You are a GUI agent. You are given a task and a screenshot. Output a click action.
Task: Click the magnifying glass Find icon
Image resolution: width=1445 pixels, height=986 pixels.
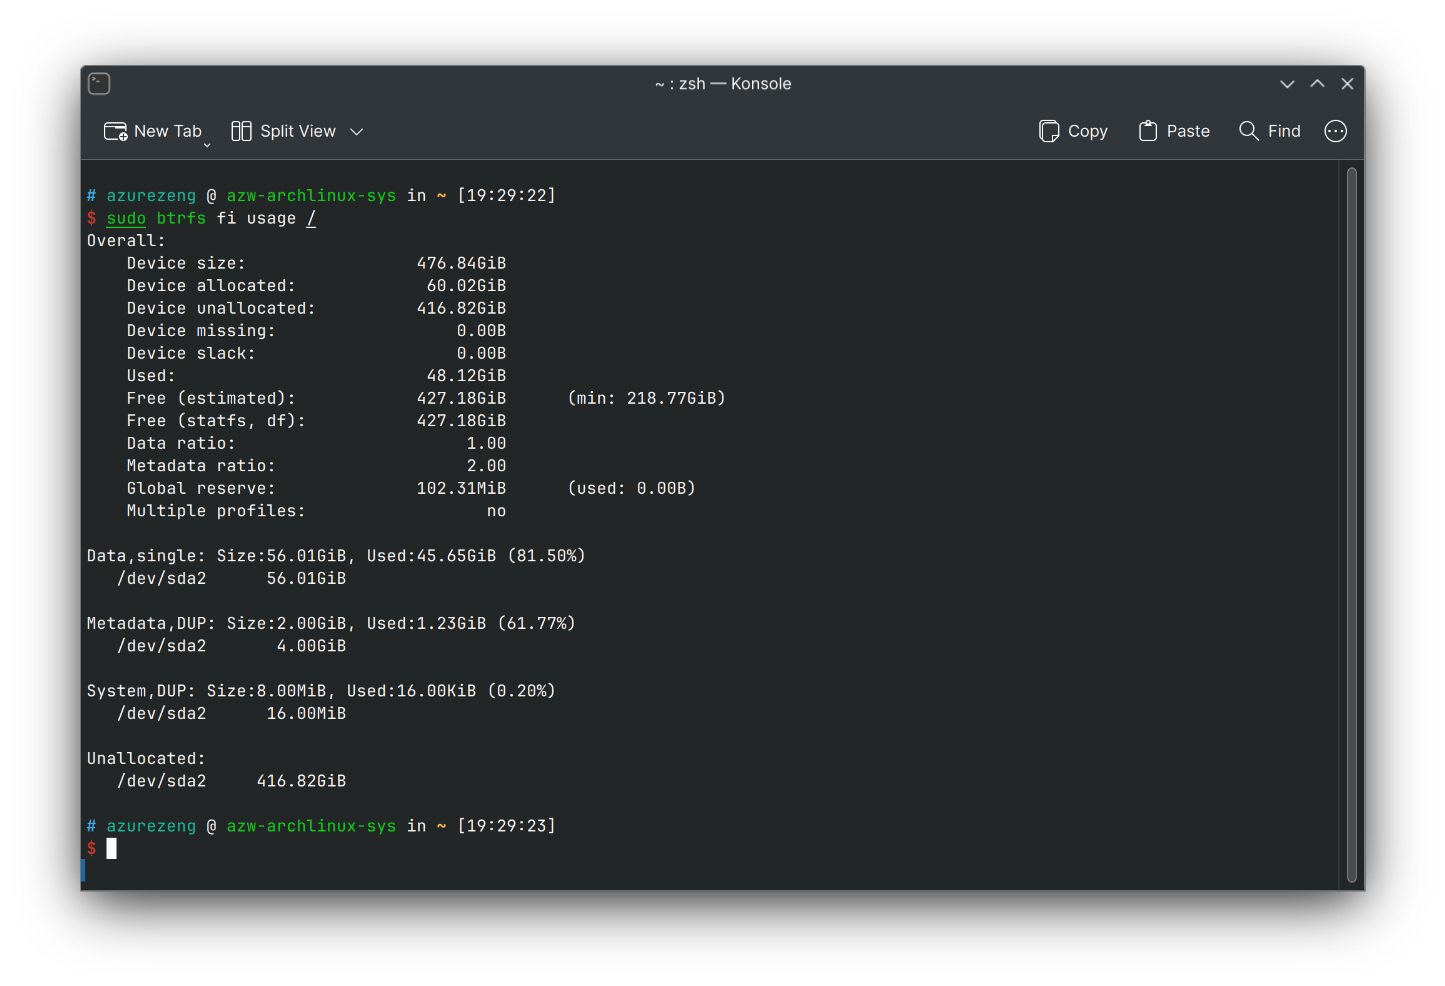click(1248, 131)
